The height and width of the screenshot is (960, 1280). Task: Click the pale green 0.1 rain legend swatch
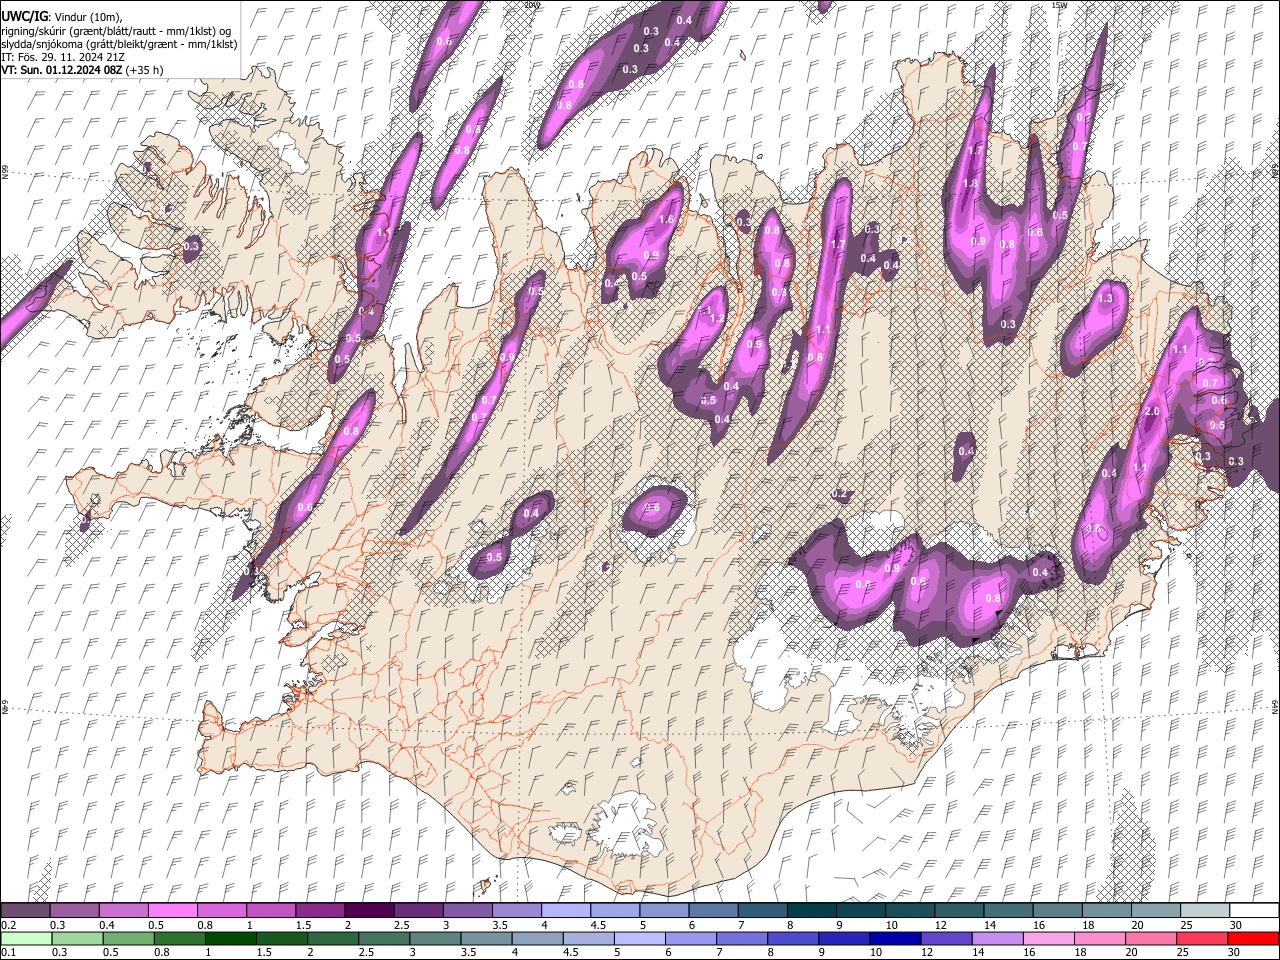(x=25, y=938)
